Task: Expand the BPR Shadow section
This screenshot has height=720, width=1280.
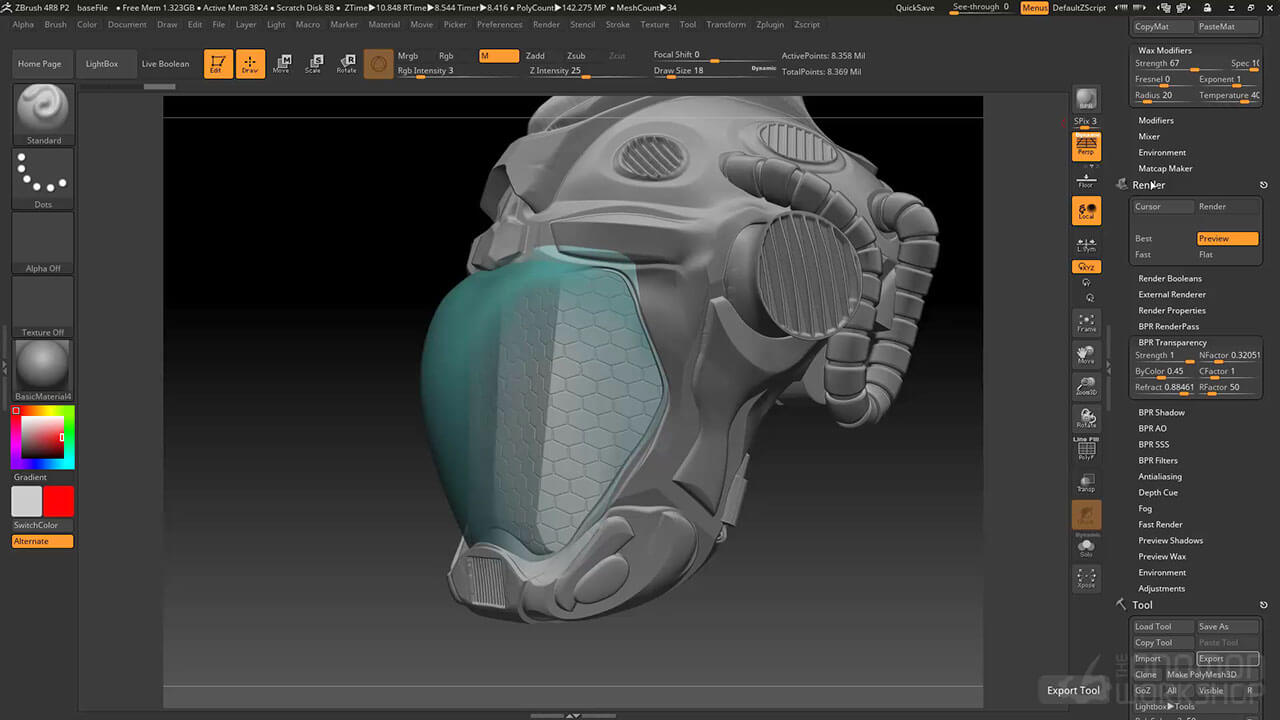Action: (x=1161, y=413)
